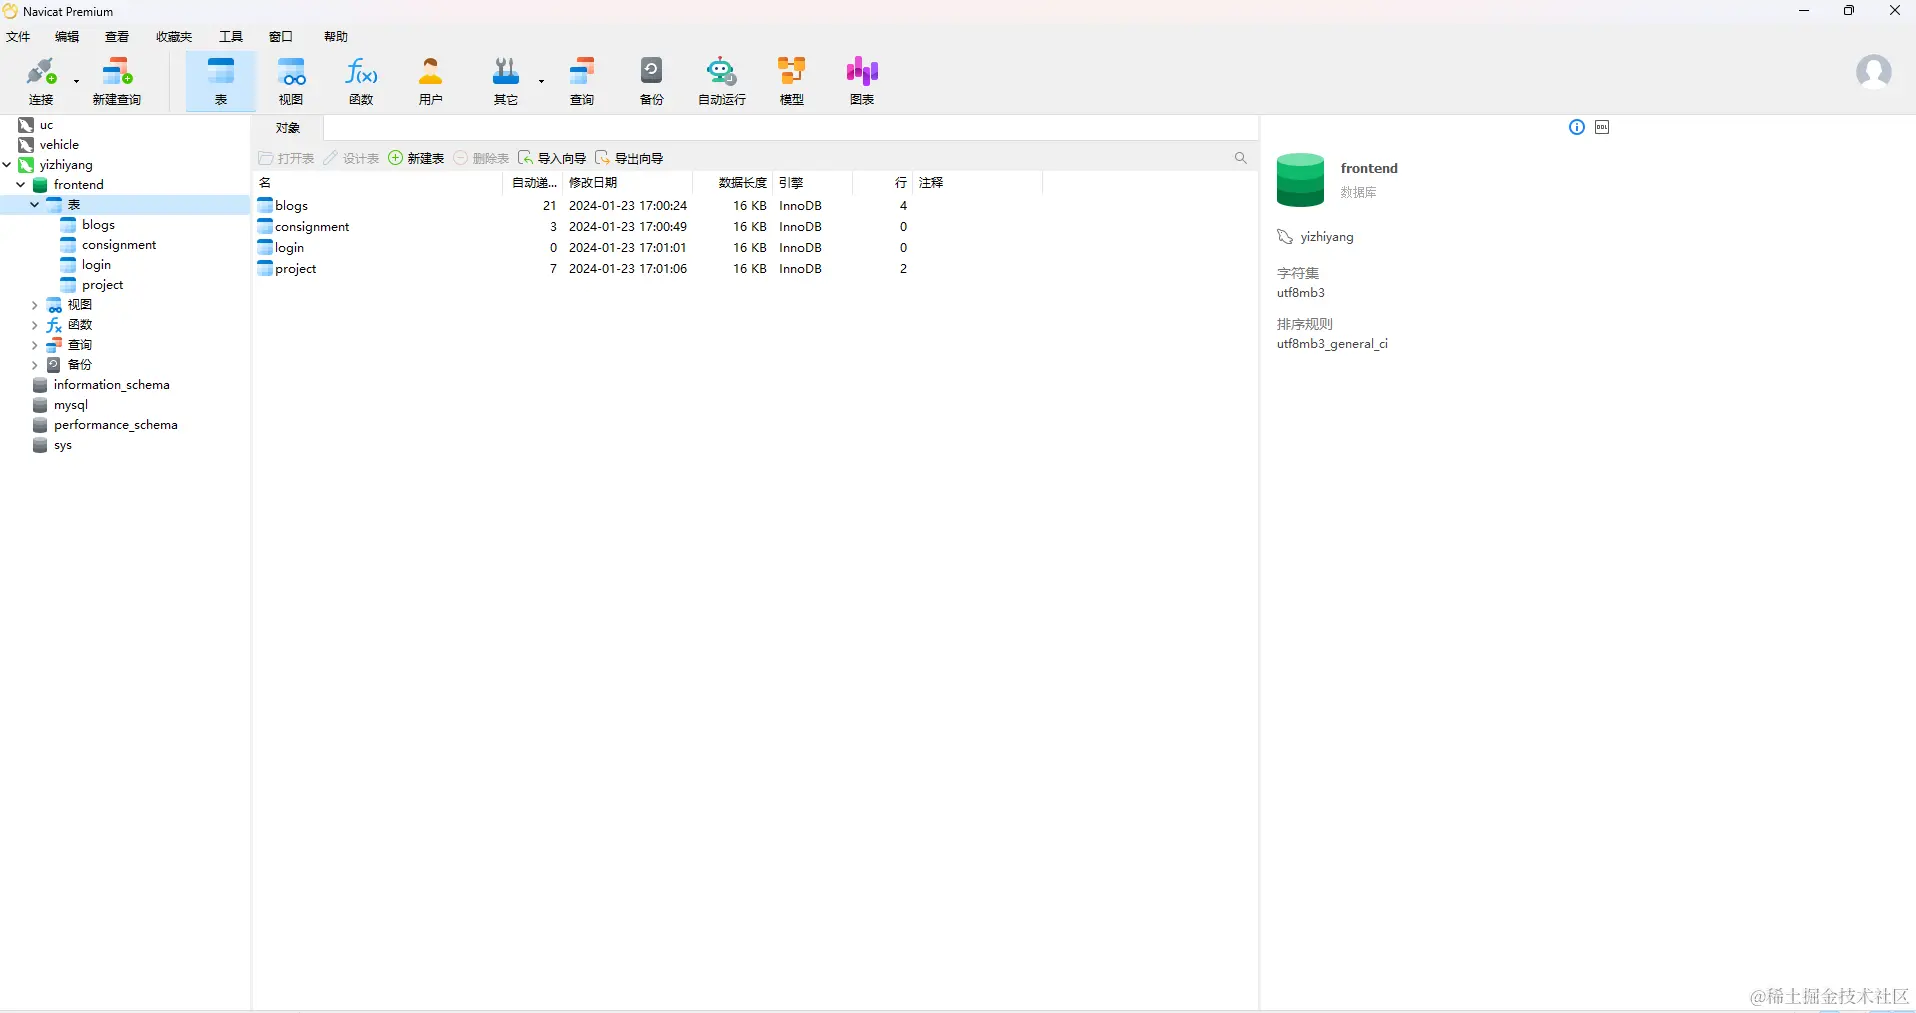Image resolution: width=1916 pixels, height=1013 pixels.
Task: Open the 模型 (Model) toolbar icon
Action: coord(792,81)
